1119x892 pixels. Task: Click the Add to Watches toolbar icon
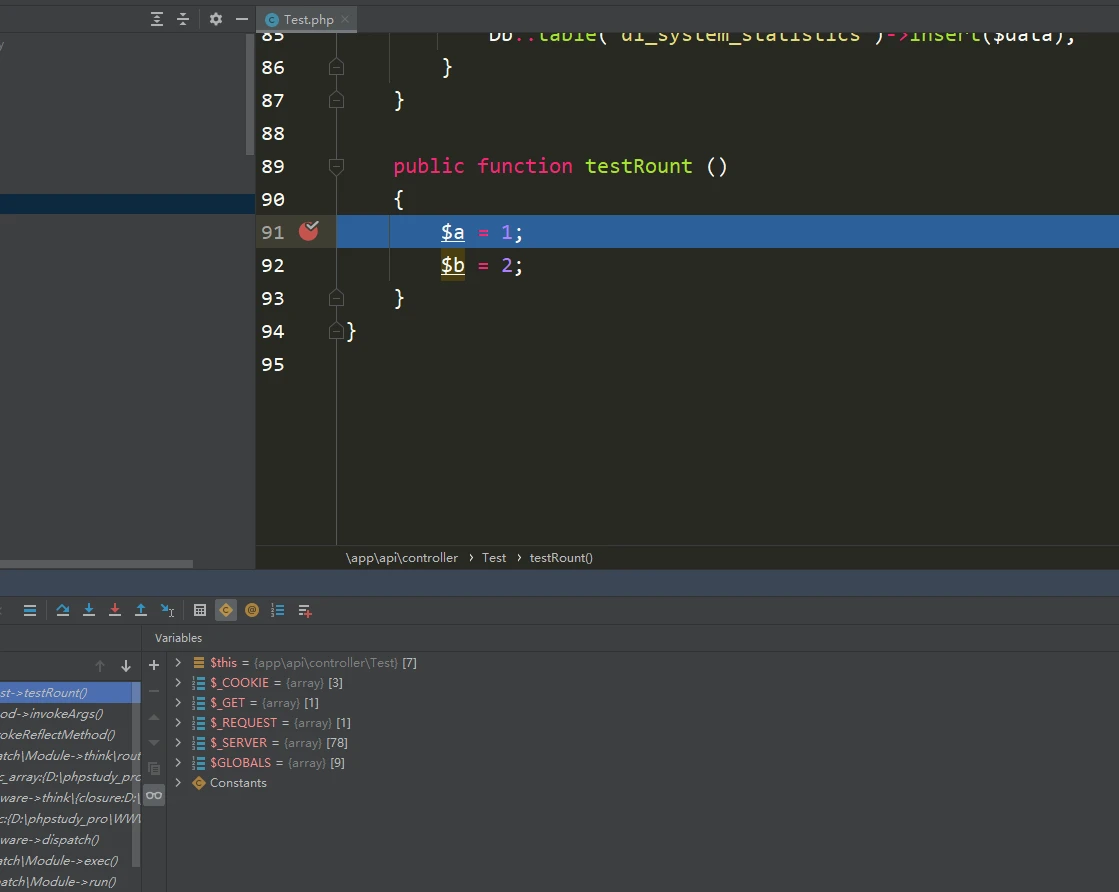(x=305, y=610)
